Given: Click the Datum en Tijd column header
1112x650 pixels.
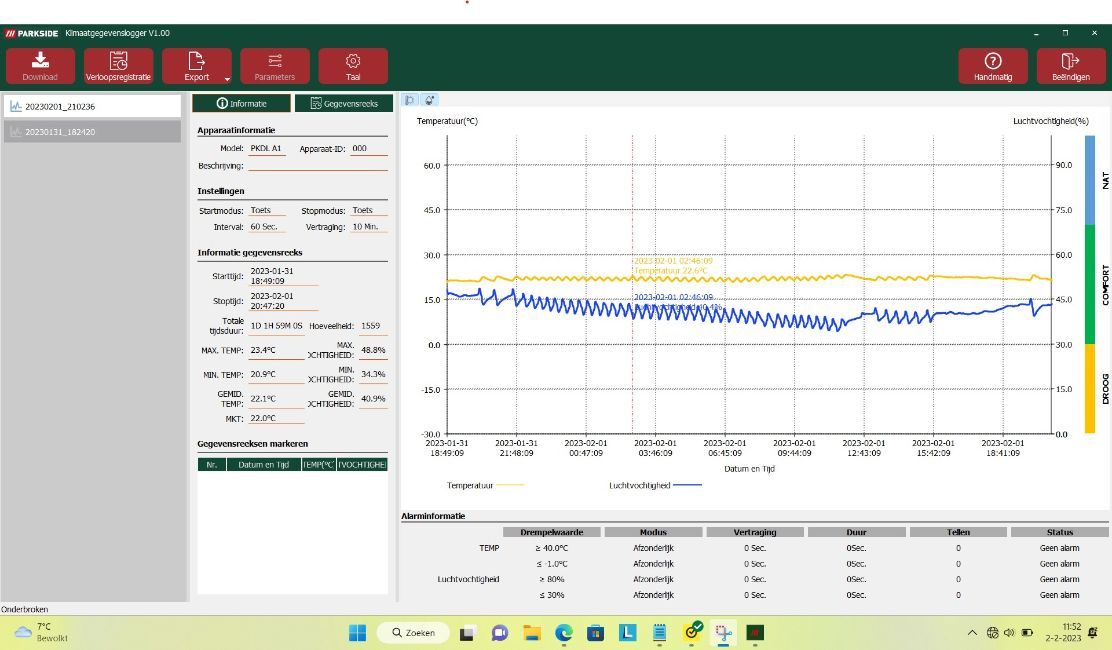Looking at the screenshot, I should [264, 465].
